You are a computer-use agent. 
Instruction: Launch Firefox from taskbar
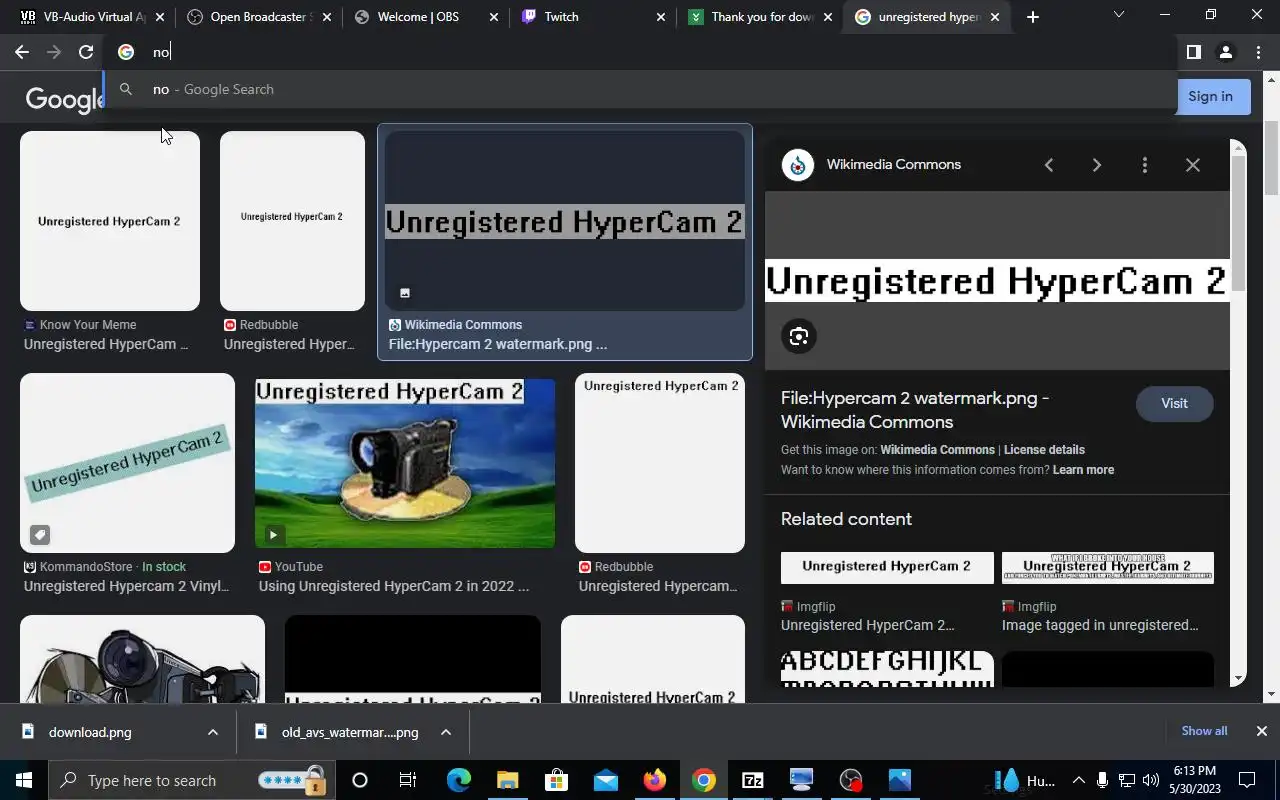[x=655, y=780]
